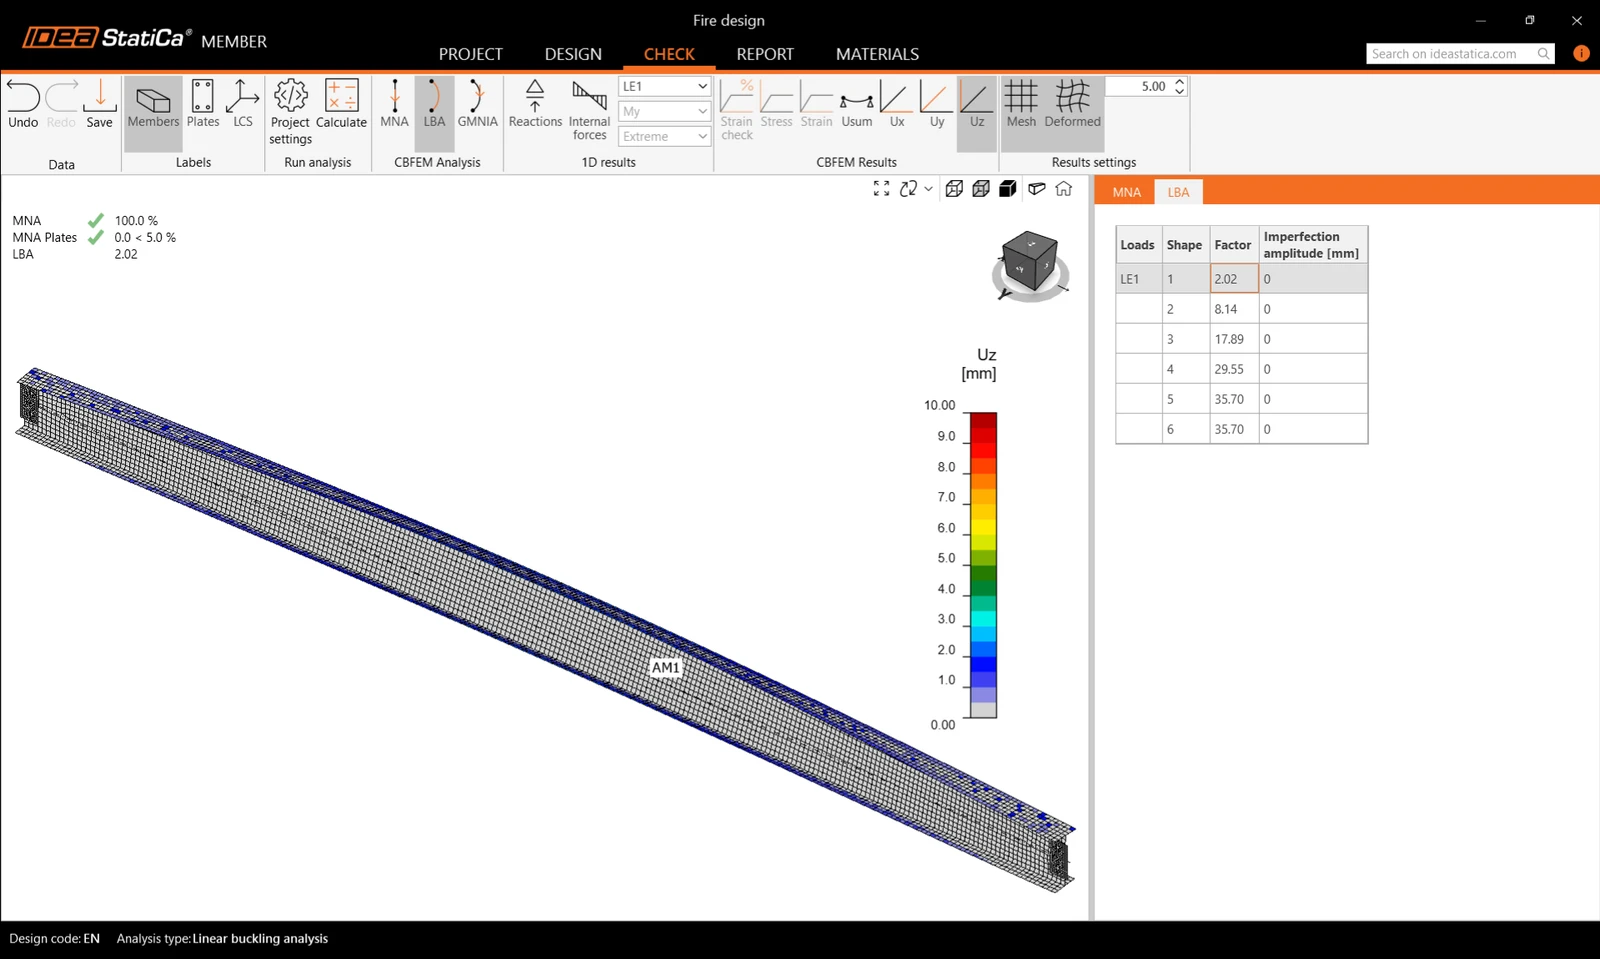Screen dimensions: 1600x959
Task: Reset to home view
Action: 1064,189
